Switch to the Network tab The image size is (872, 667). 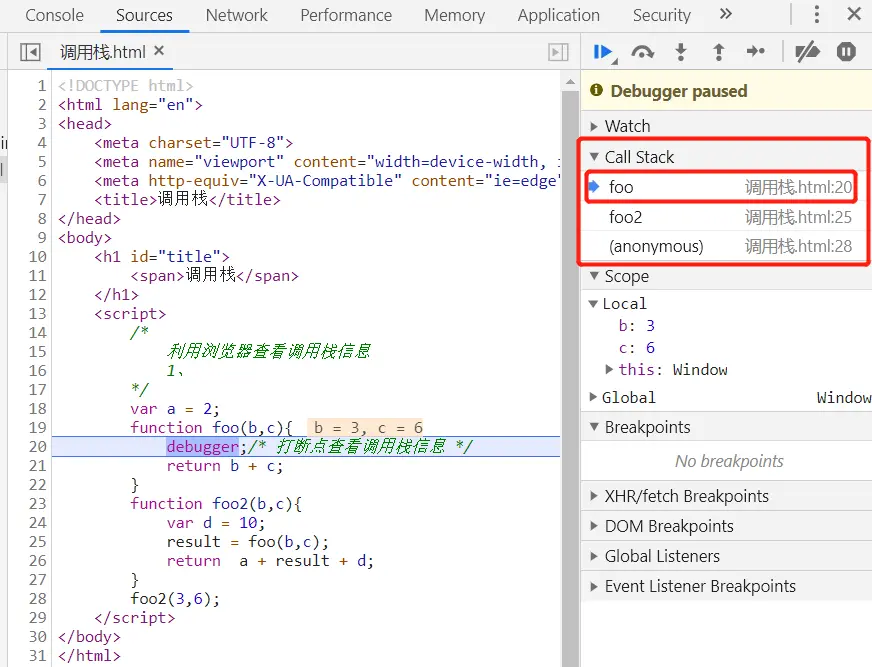click(x=236, y=15)
